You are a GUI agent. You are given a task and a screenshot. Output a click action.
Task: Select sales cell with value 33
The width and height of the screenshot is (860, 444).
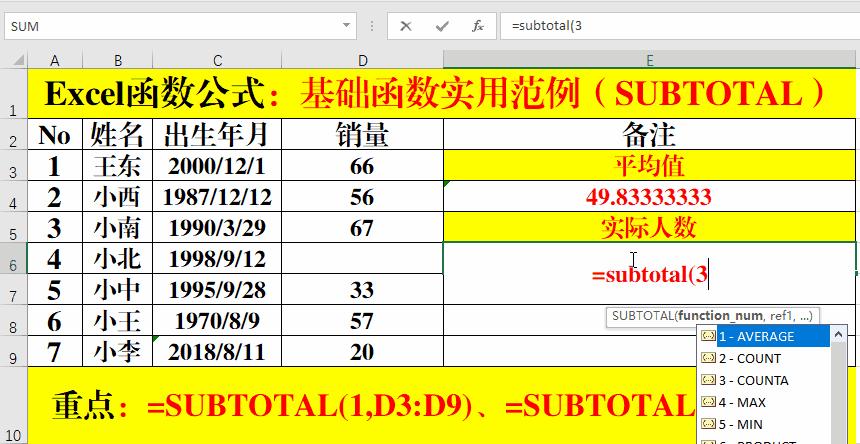click(x=362, y=289)
